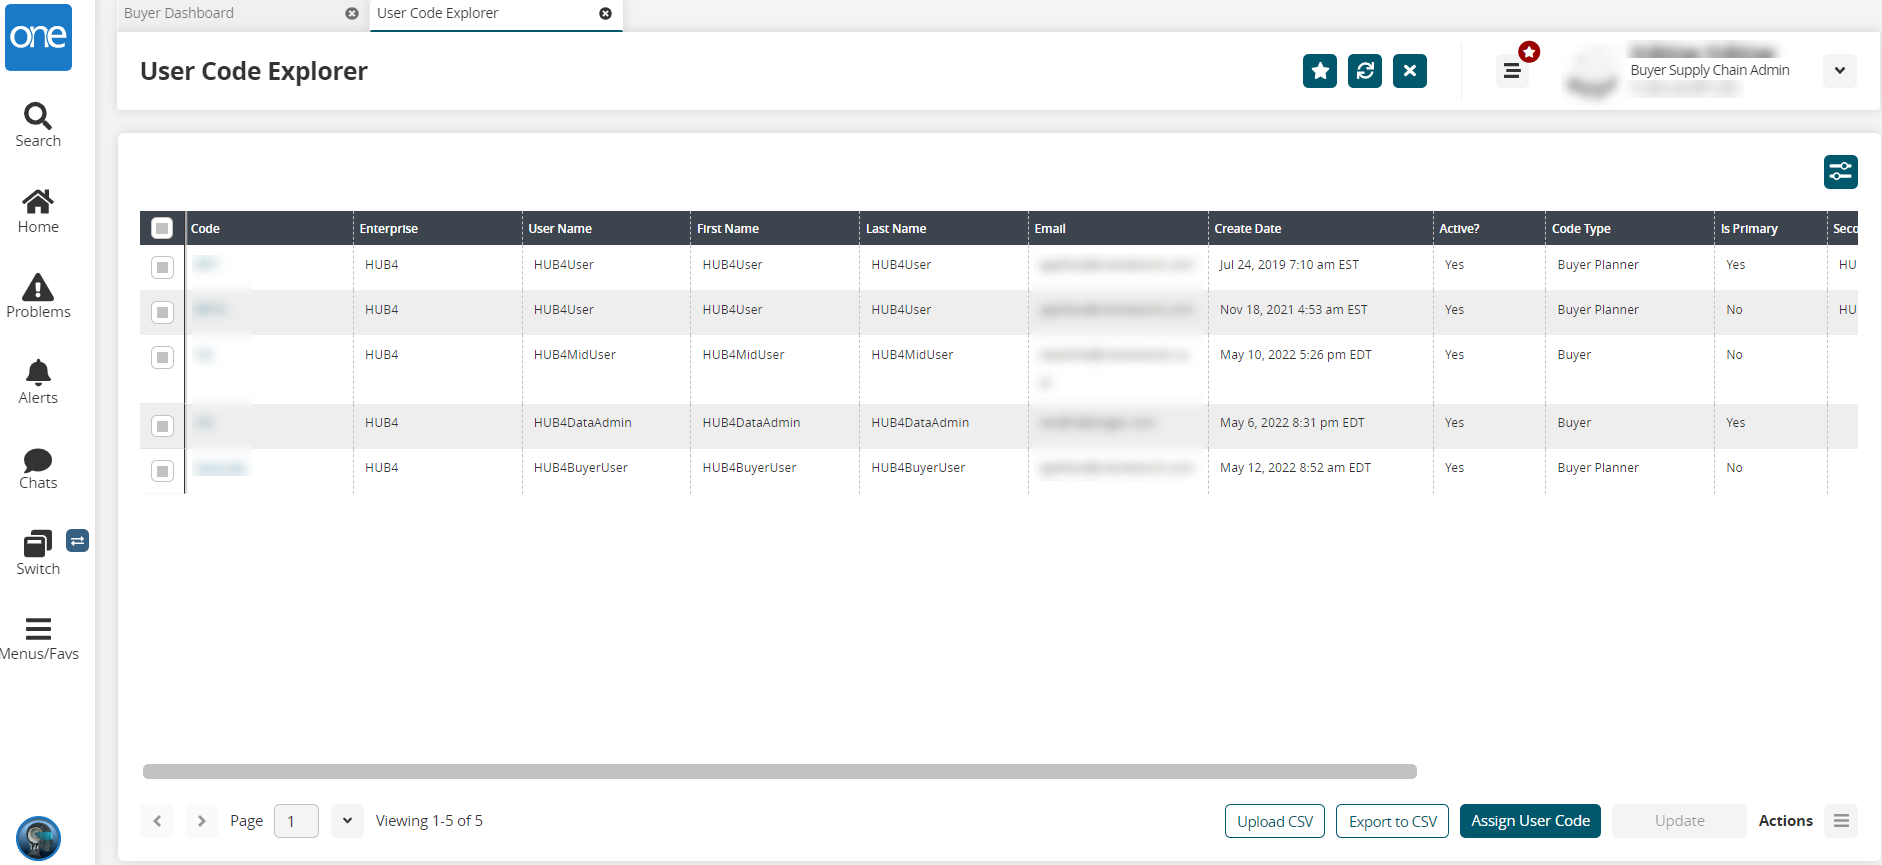
Task: Add page to favorites with star button
Action: click(1320, 71)
